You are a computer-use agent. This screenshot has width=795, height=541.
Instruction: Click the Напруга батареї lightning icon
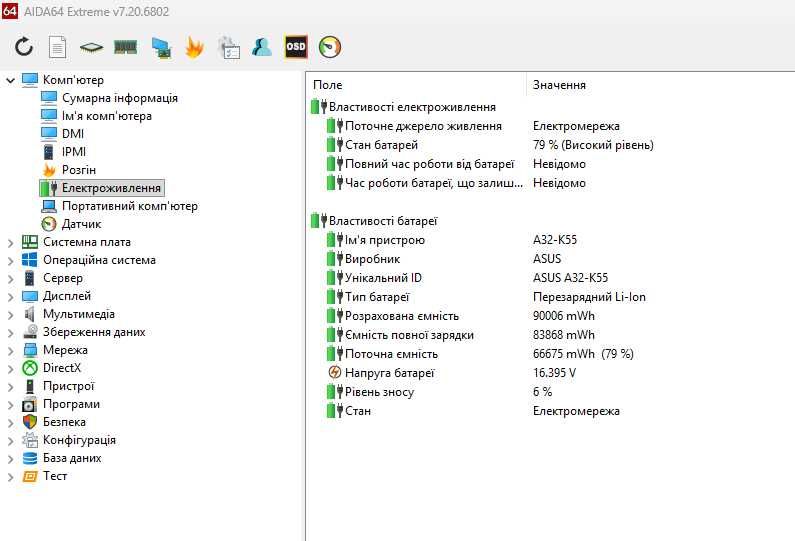(334, 372)
